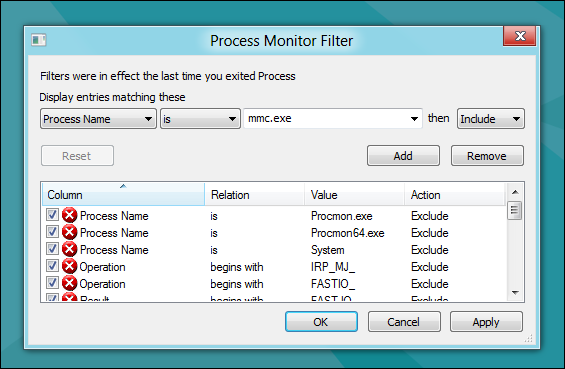Screen dimensions: 565x369
Task: Sort by the Column header
Action: click(124, 195)
